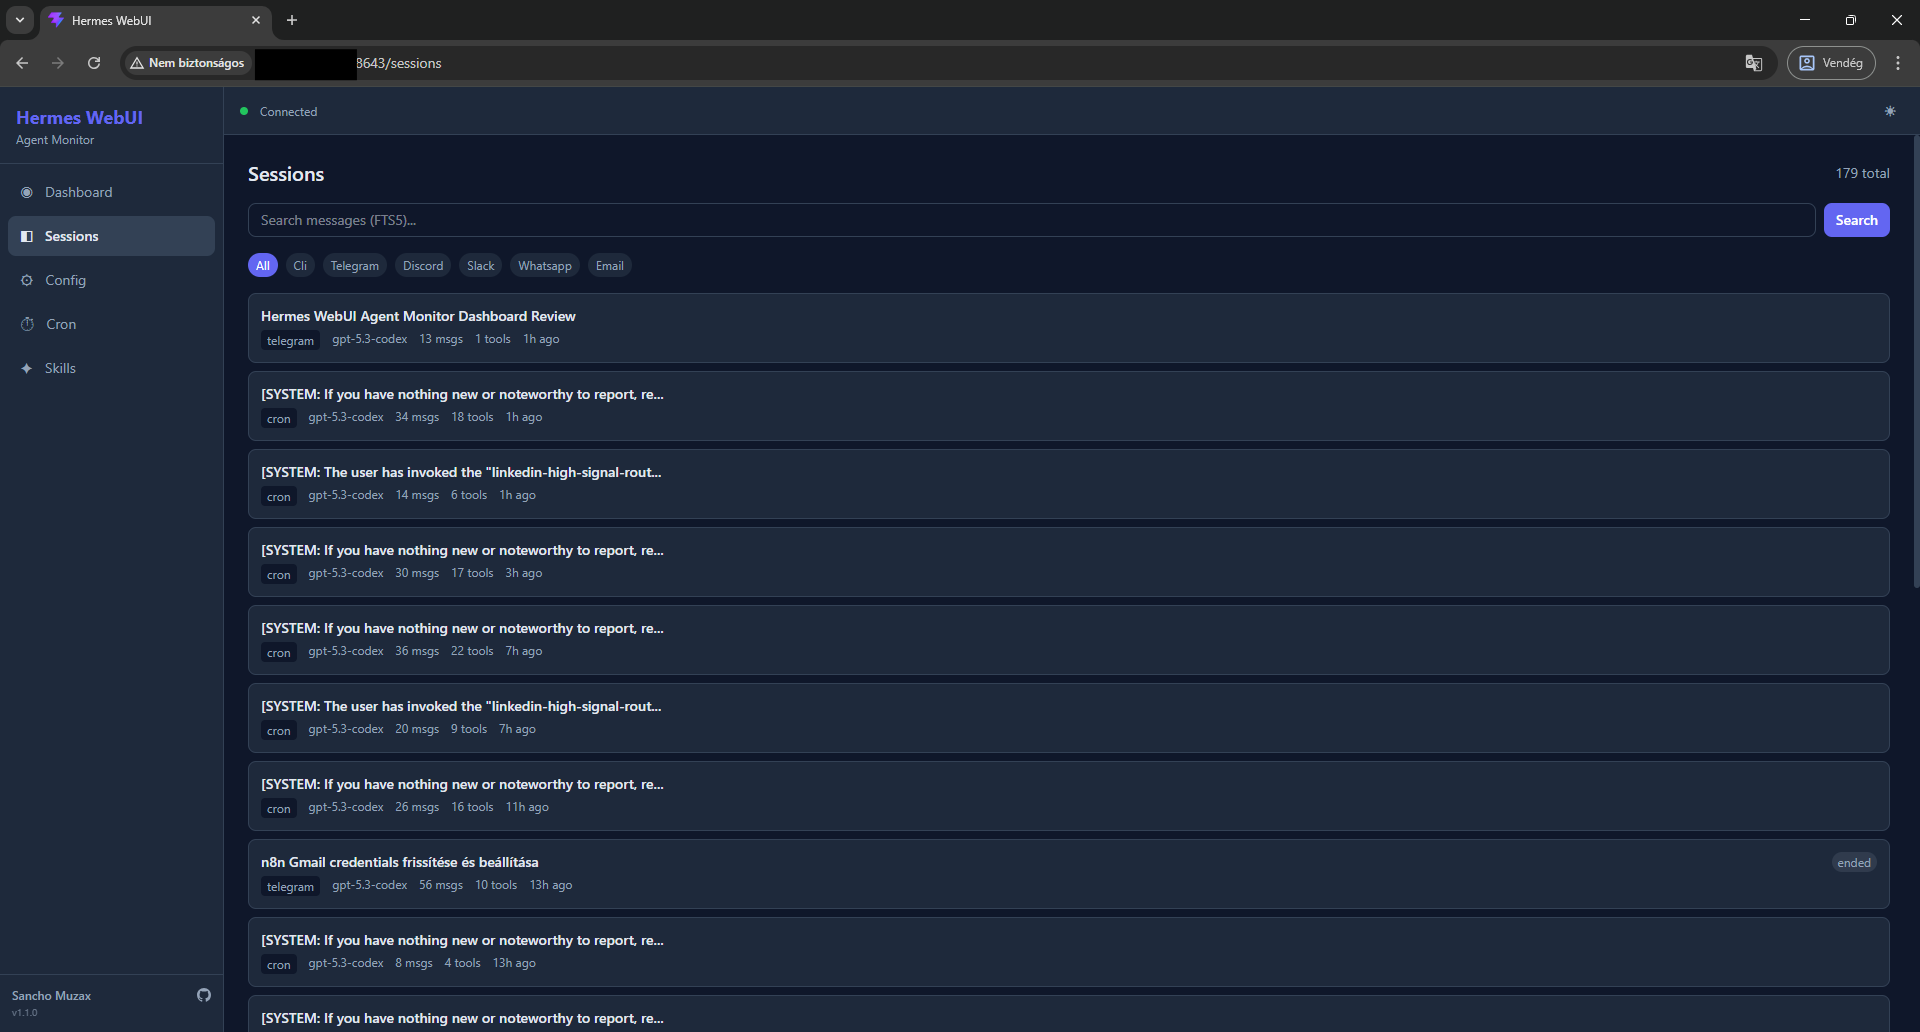The image size is (1920, 1032).
Task: Click browser Forward arrow
Action: tap(58, 63)
